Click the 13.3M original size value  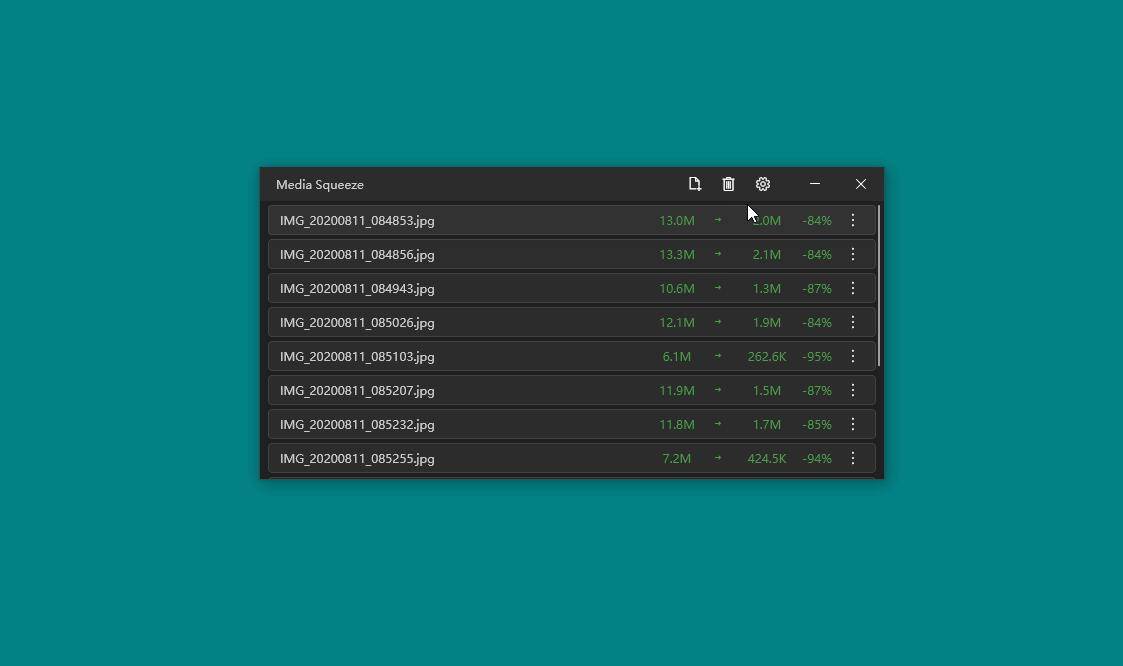coord(677,255)
